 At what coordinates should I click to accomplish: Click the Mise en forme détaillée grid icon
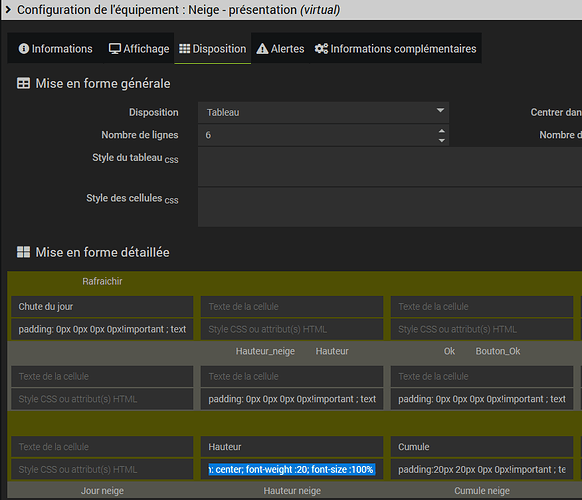point(23,252)
